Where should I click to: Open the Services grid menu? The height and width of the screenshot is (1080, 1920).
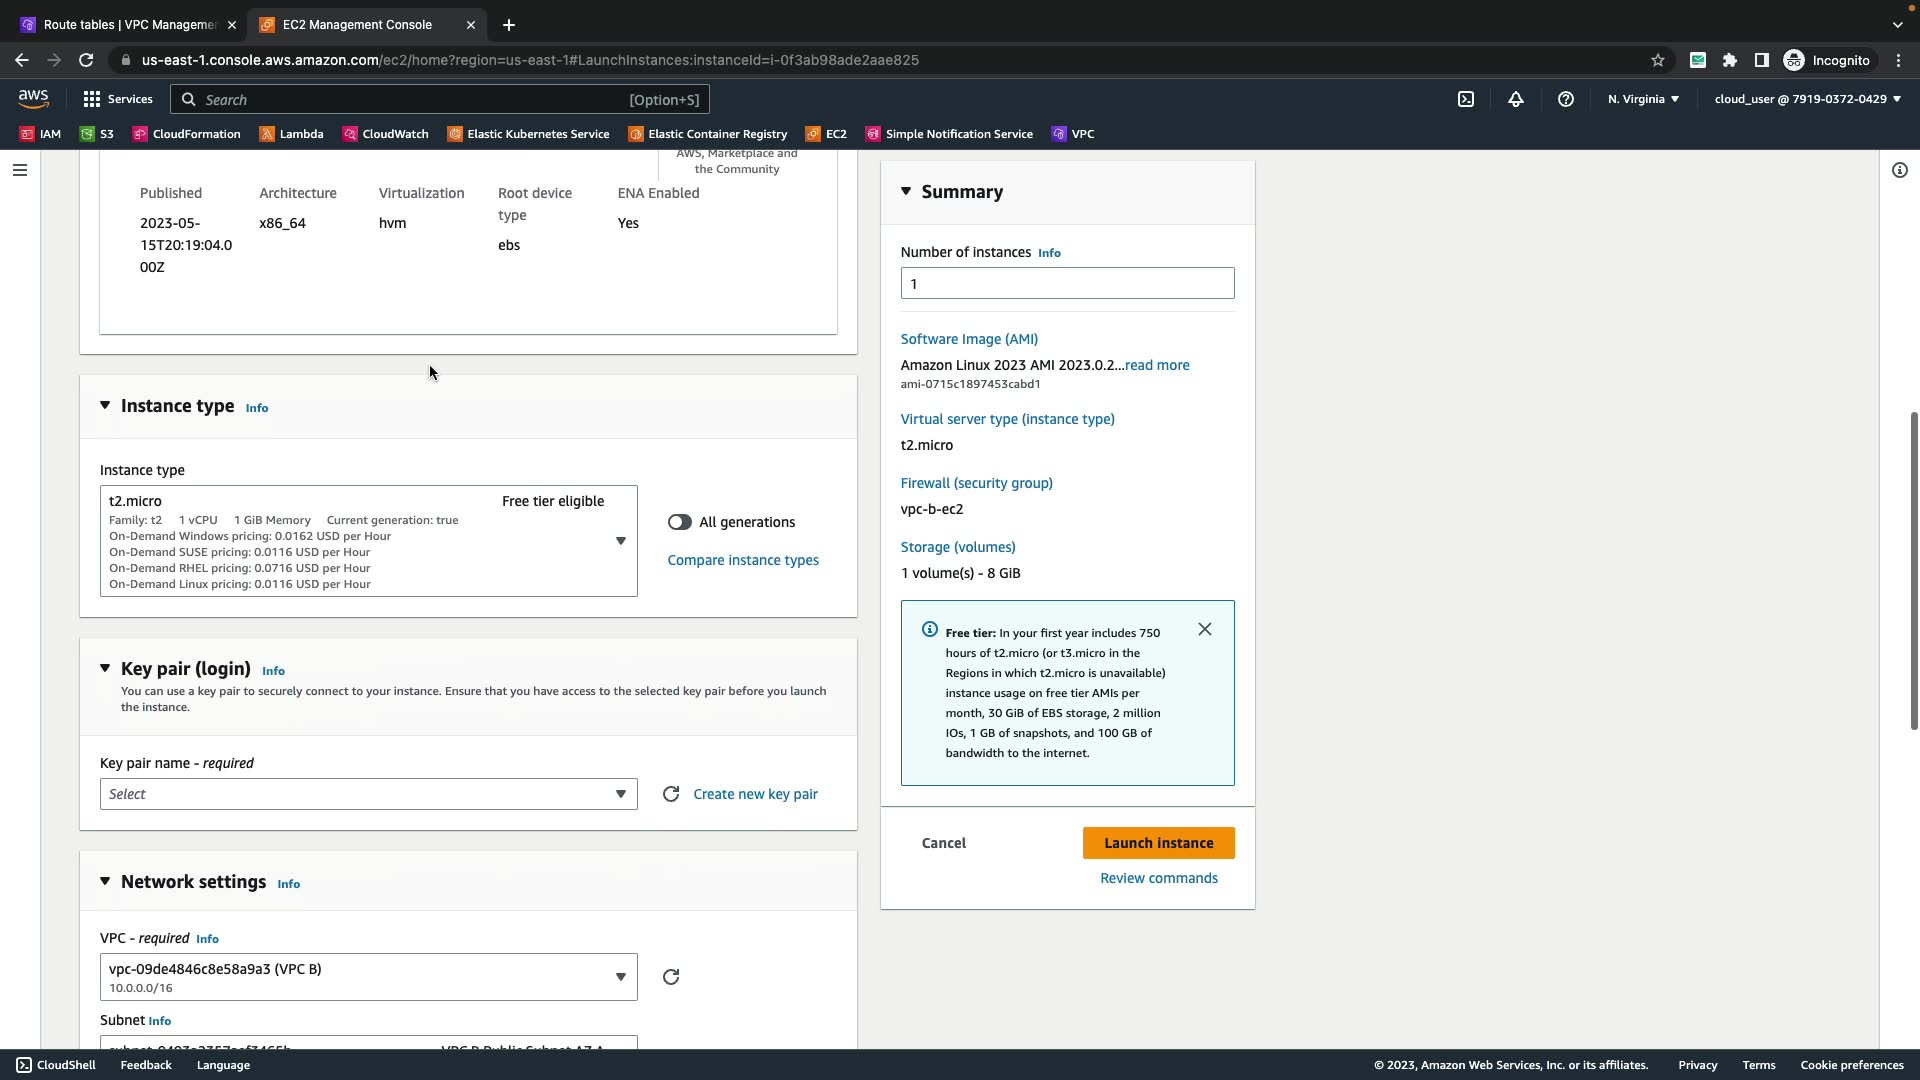(118, 99)
